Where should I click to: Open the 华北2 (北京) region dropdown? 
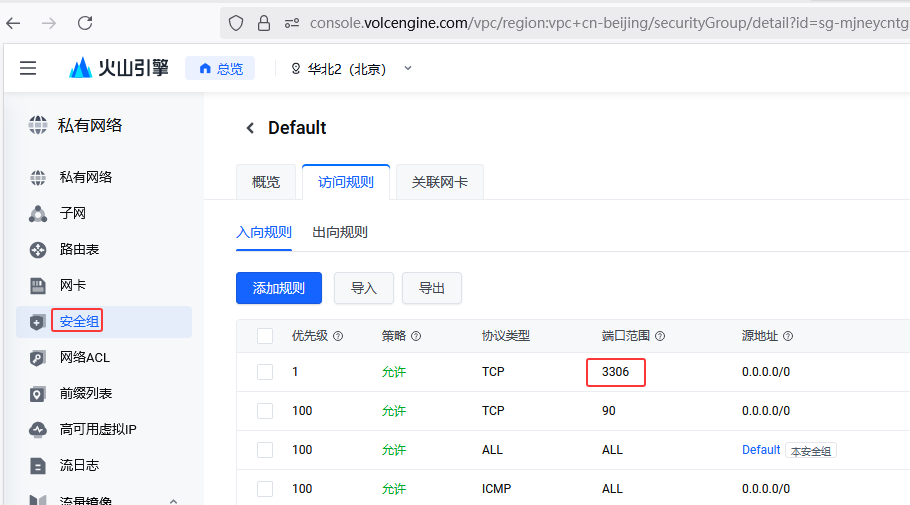point(351,68)
